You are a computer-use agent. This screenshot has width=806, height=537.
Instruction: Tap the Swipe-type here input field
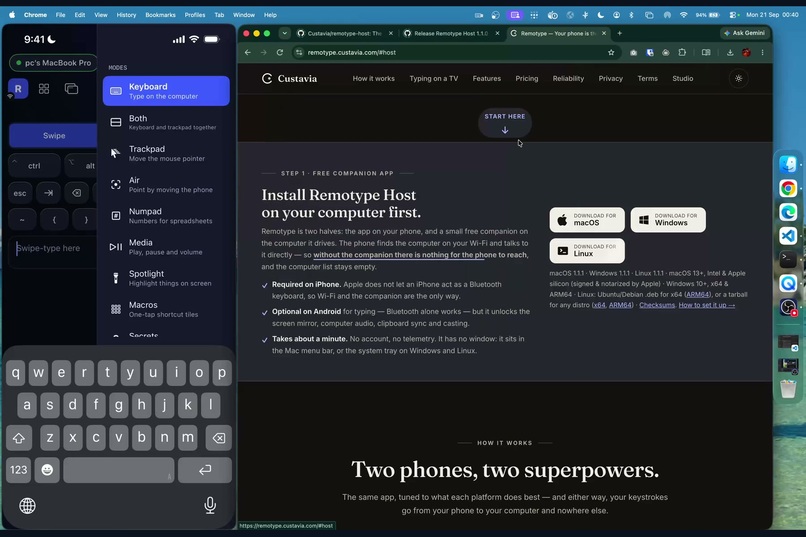[53, 250]
